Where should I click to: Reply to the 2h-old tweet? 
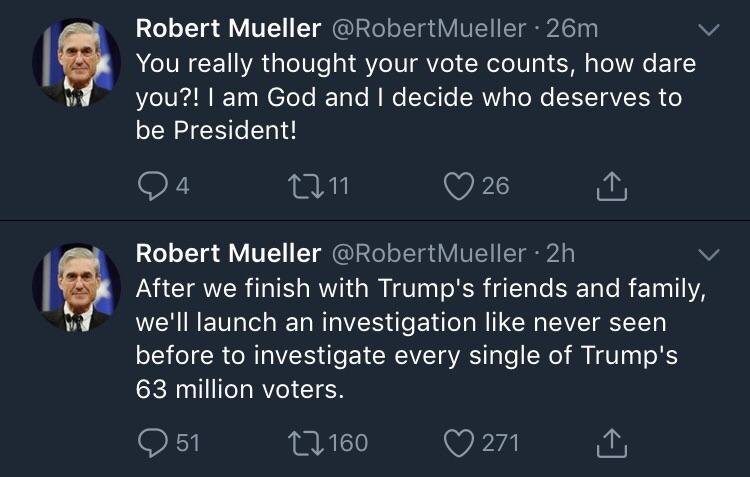point(150,441)
